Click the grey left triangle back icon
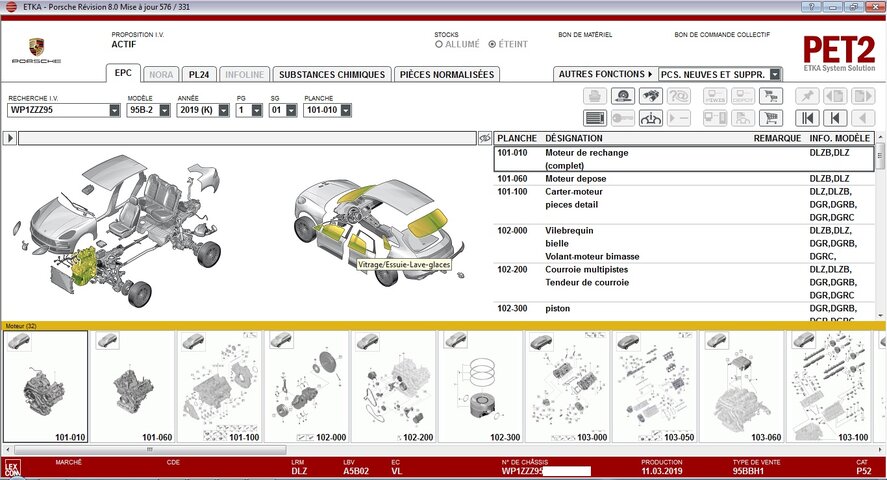Screen dimensions: 887x480 [x=863, y=118]
